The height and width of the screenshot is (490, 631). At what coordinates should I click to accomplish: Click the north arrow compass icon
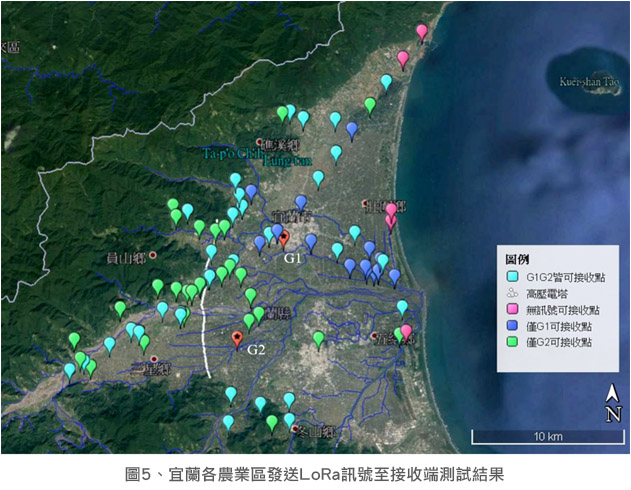[x=613, y=403]
